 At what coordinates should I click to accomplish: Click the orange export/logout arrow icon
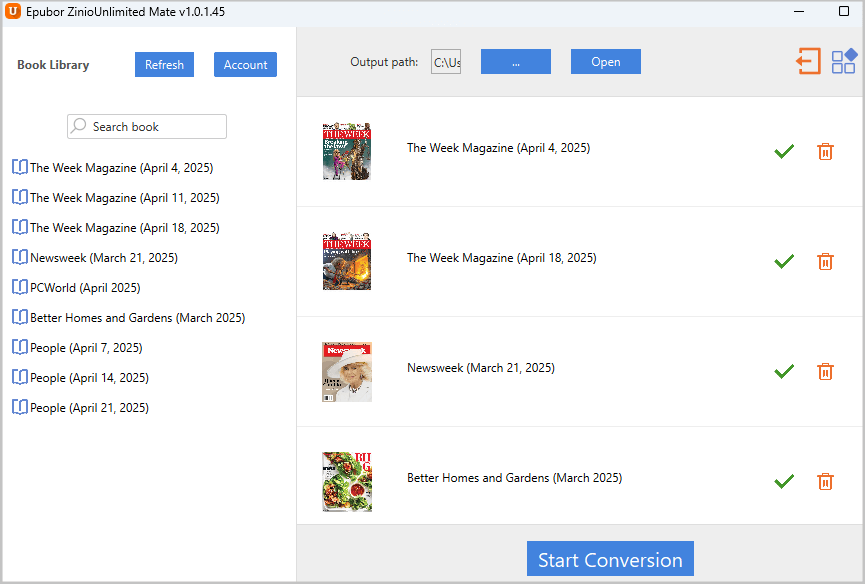tap(808, 62)
